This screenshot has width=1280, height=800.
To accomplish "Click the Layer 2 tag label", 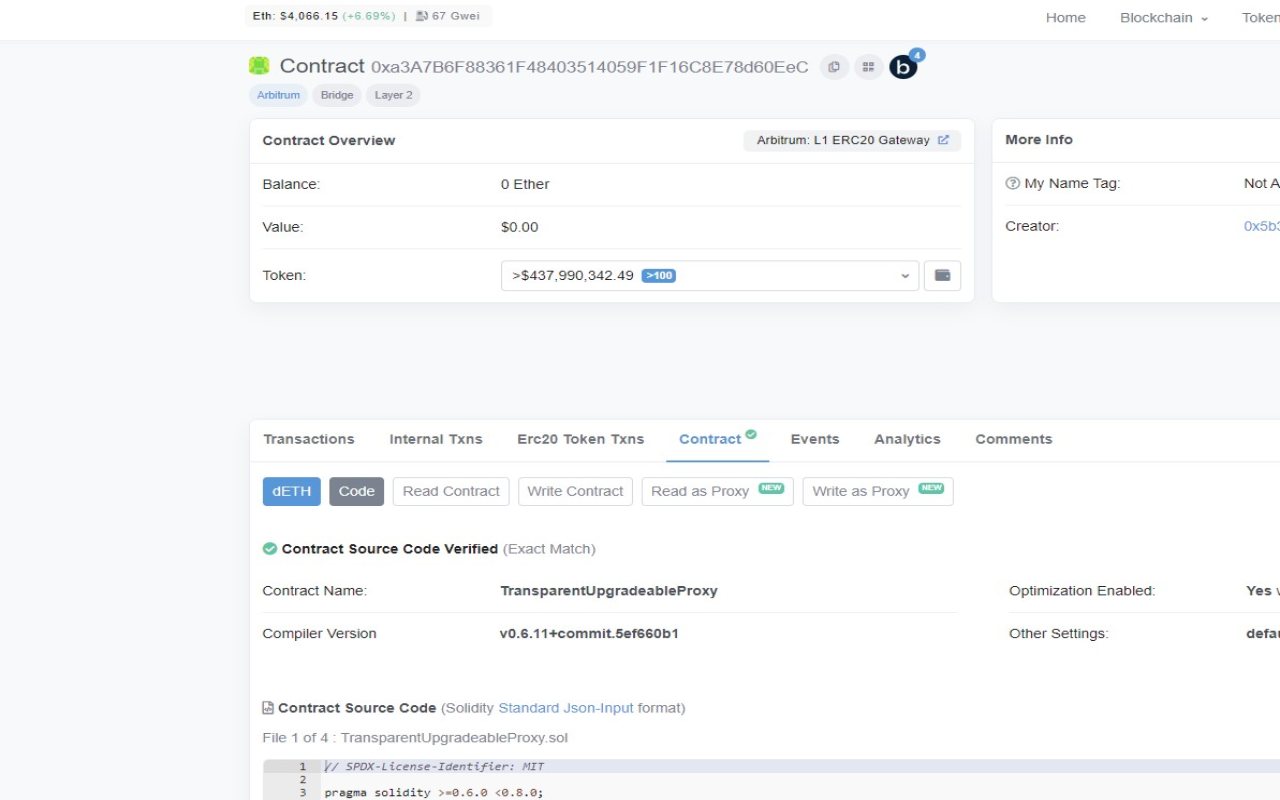I will click(x=393, y=95).
